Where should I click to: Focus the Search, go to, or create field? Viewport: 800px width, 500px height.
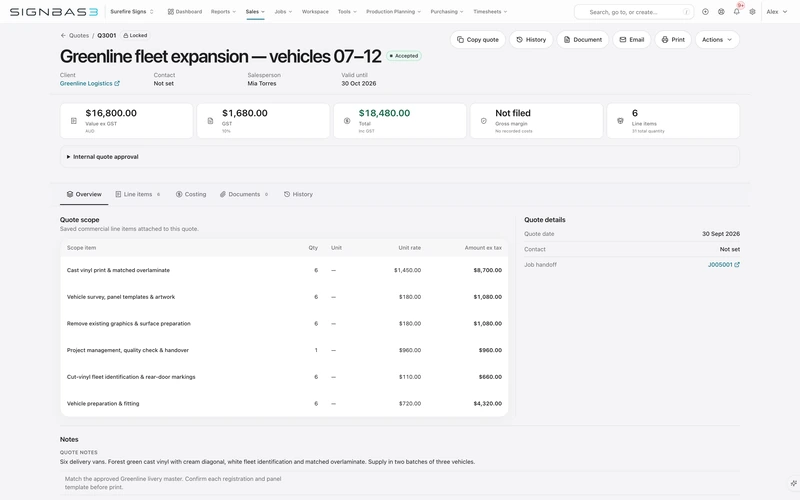pyautogui.click(x=634, y=12)
